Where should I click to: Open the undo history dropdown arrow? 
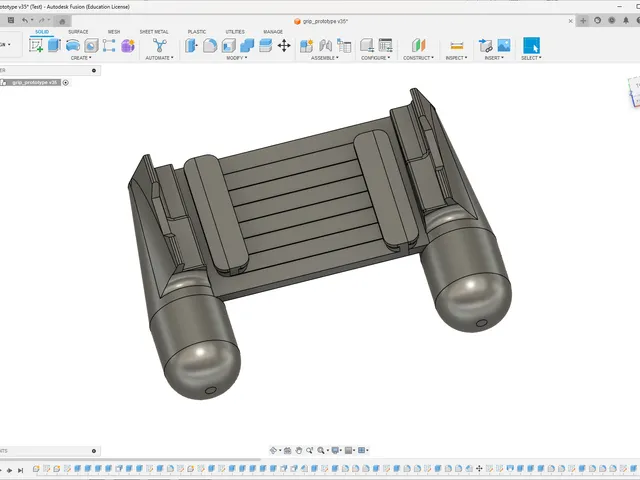click(x=32, y=20)
